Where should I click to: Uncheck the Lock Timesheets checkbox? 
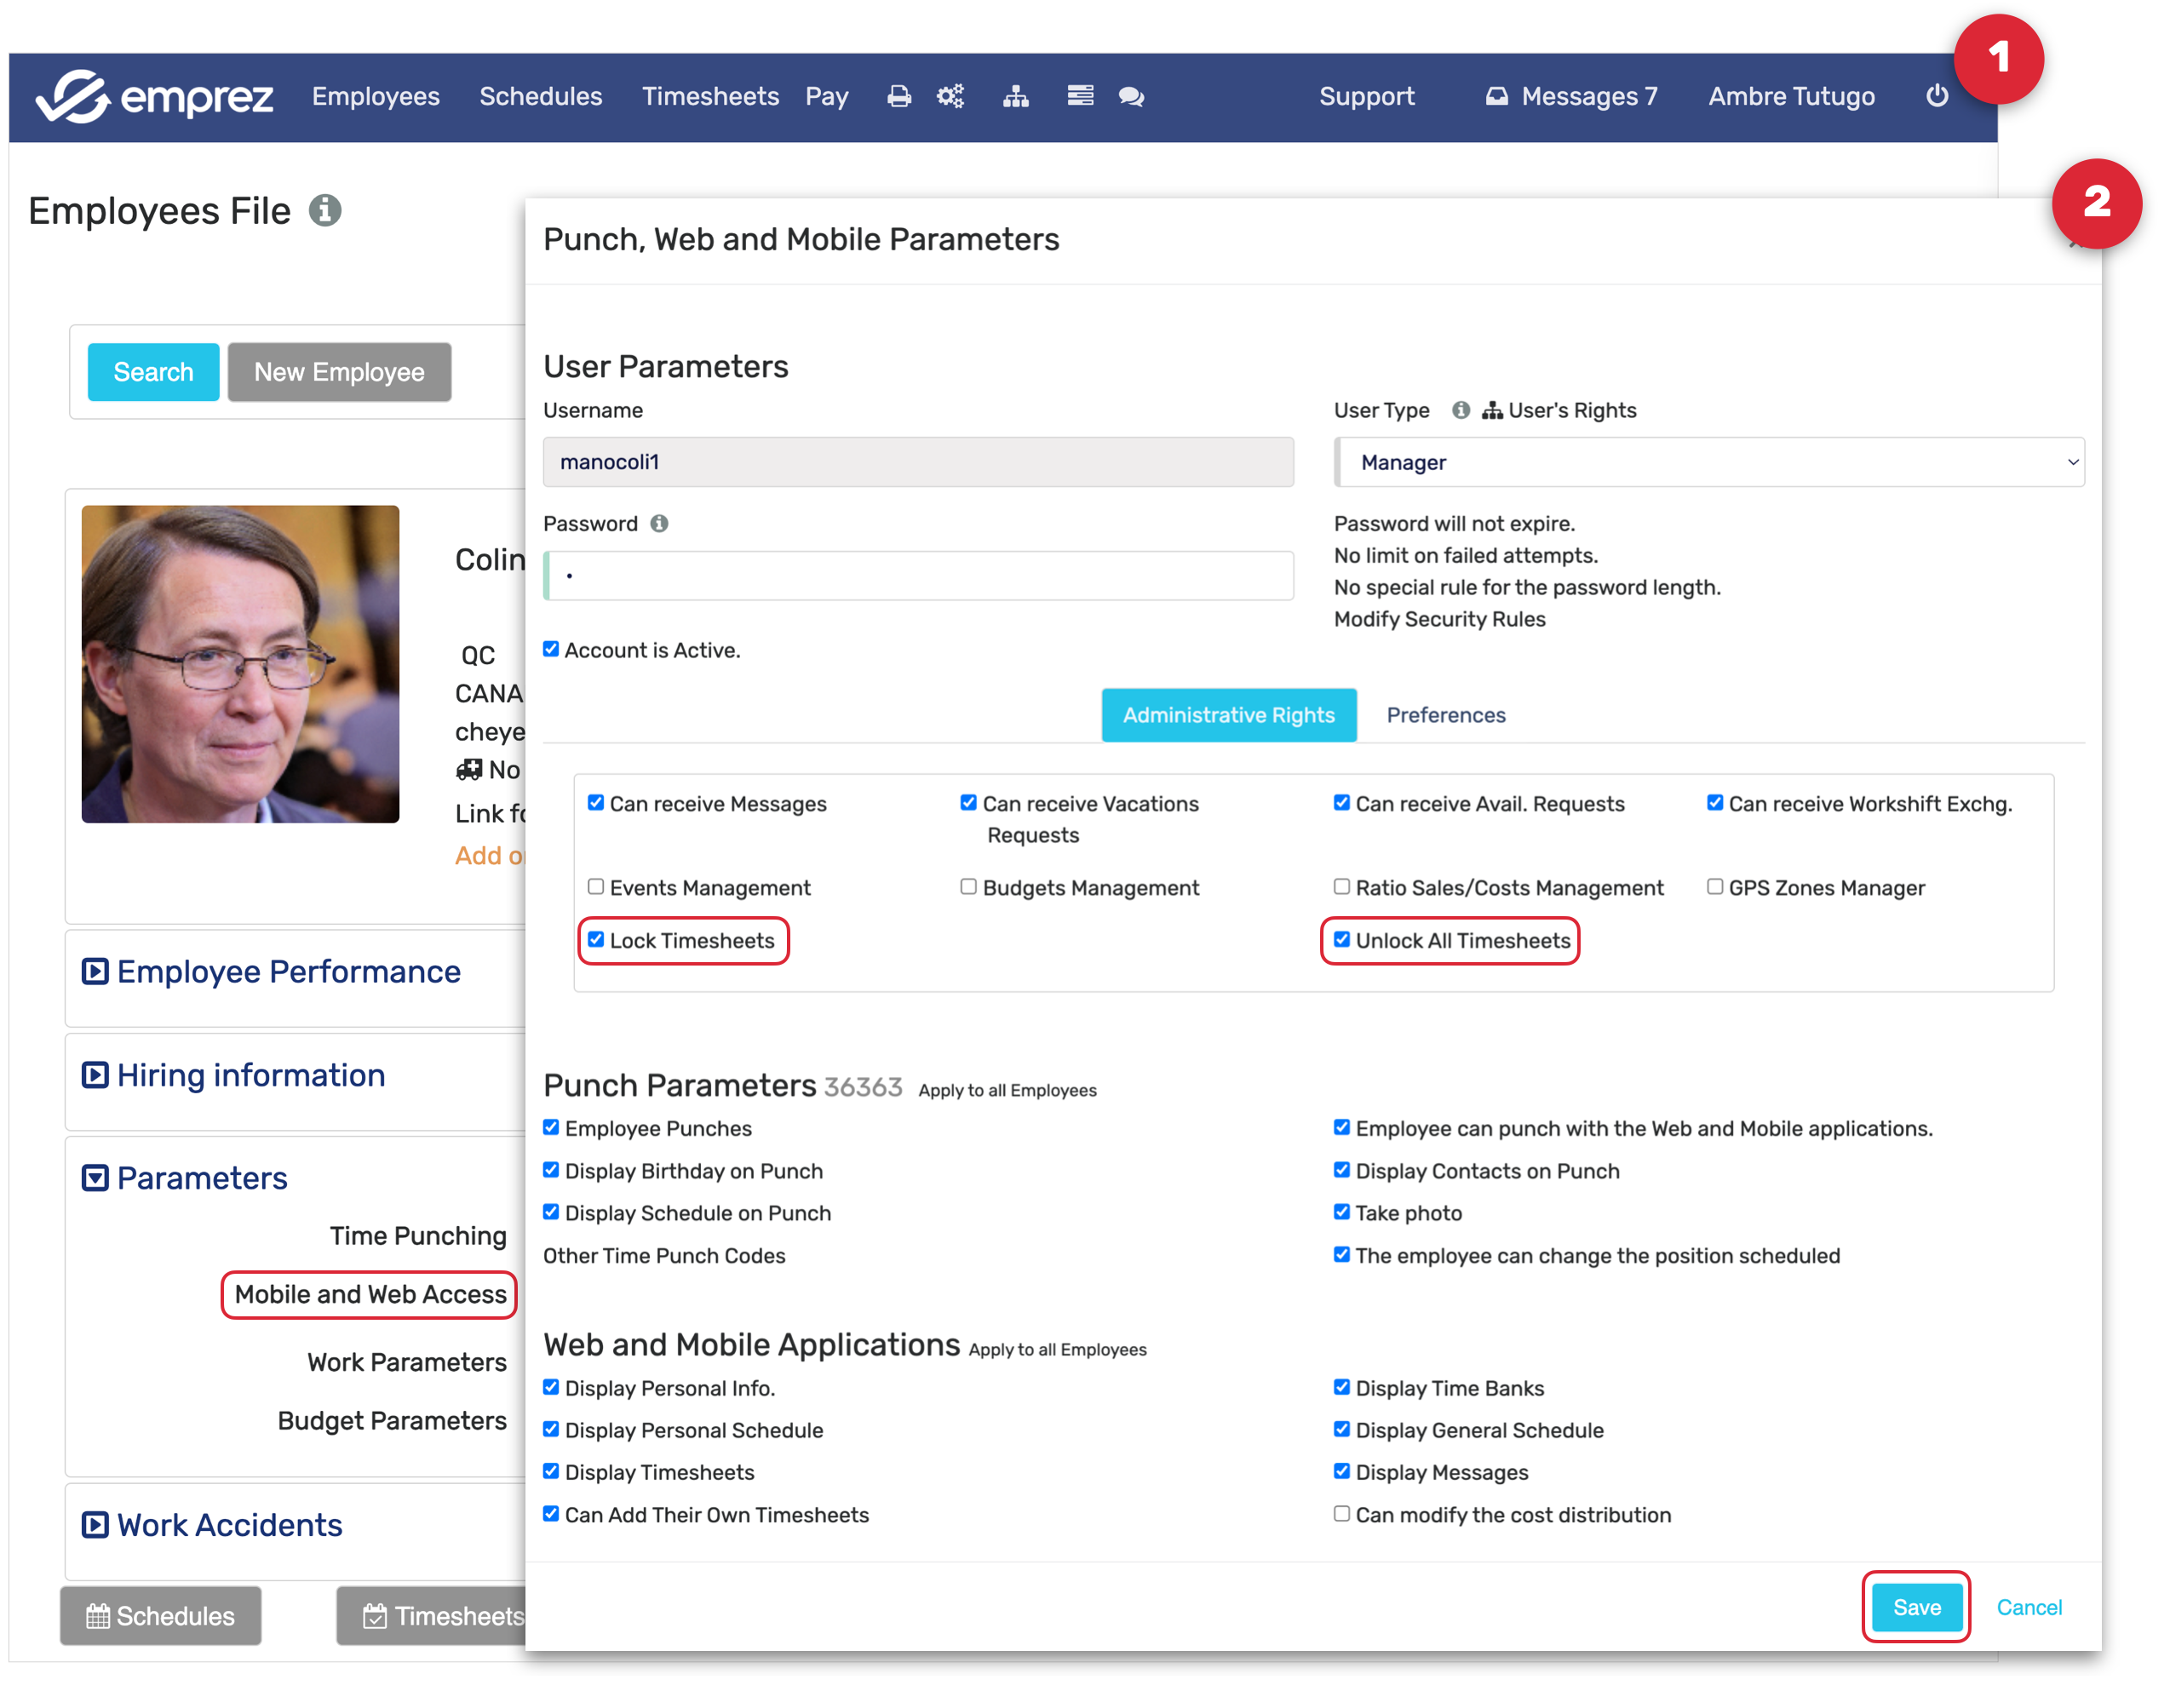click(596, 940)
